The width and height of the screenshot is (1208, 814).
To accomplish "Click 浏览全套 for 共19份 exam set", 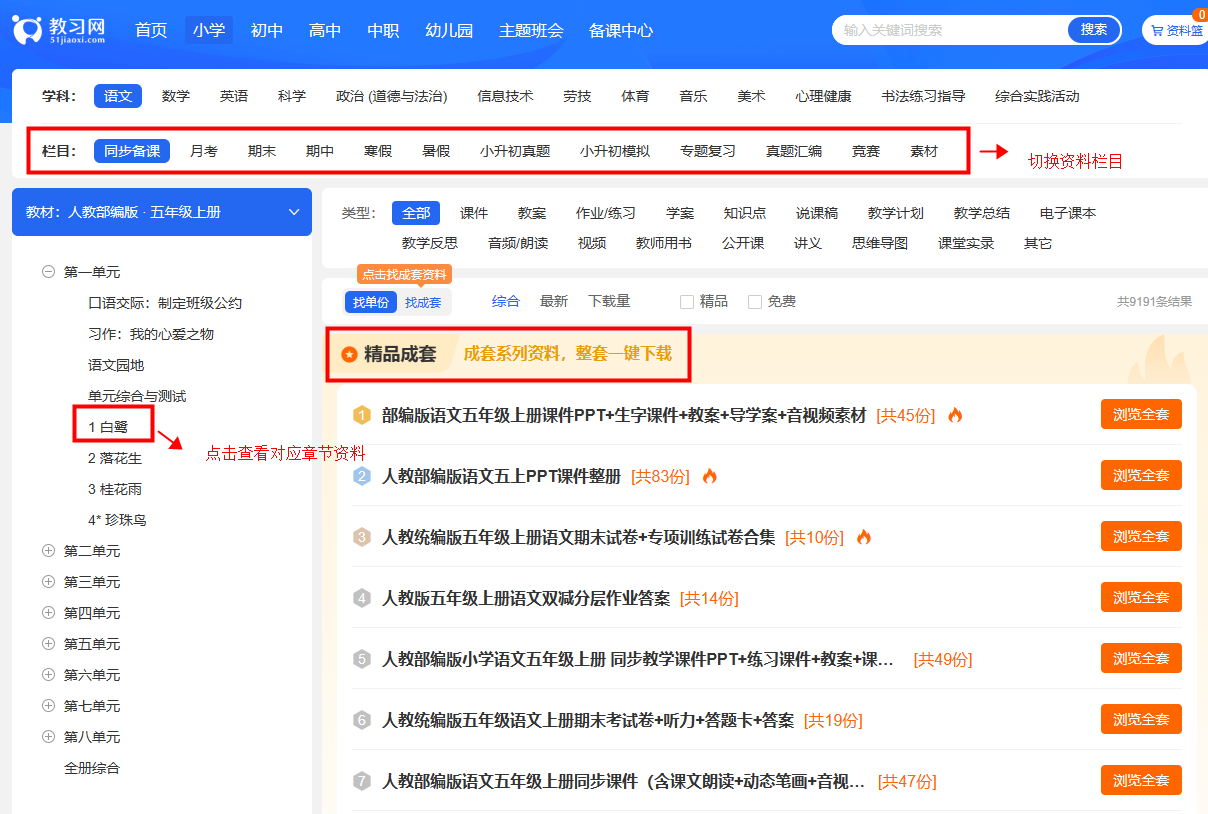I will 1141,720.
